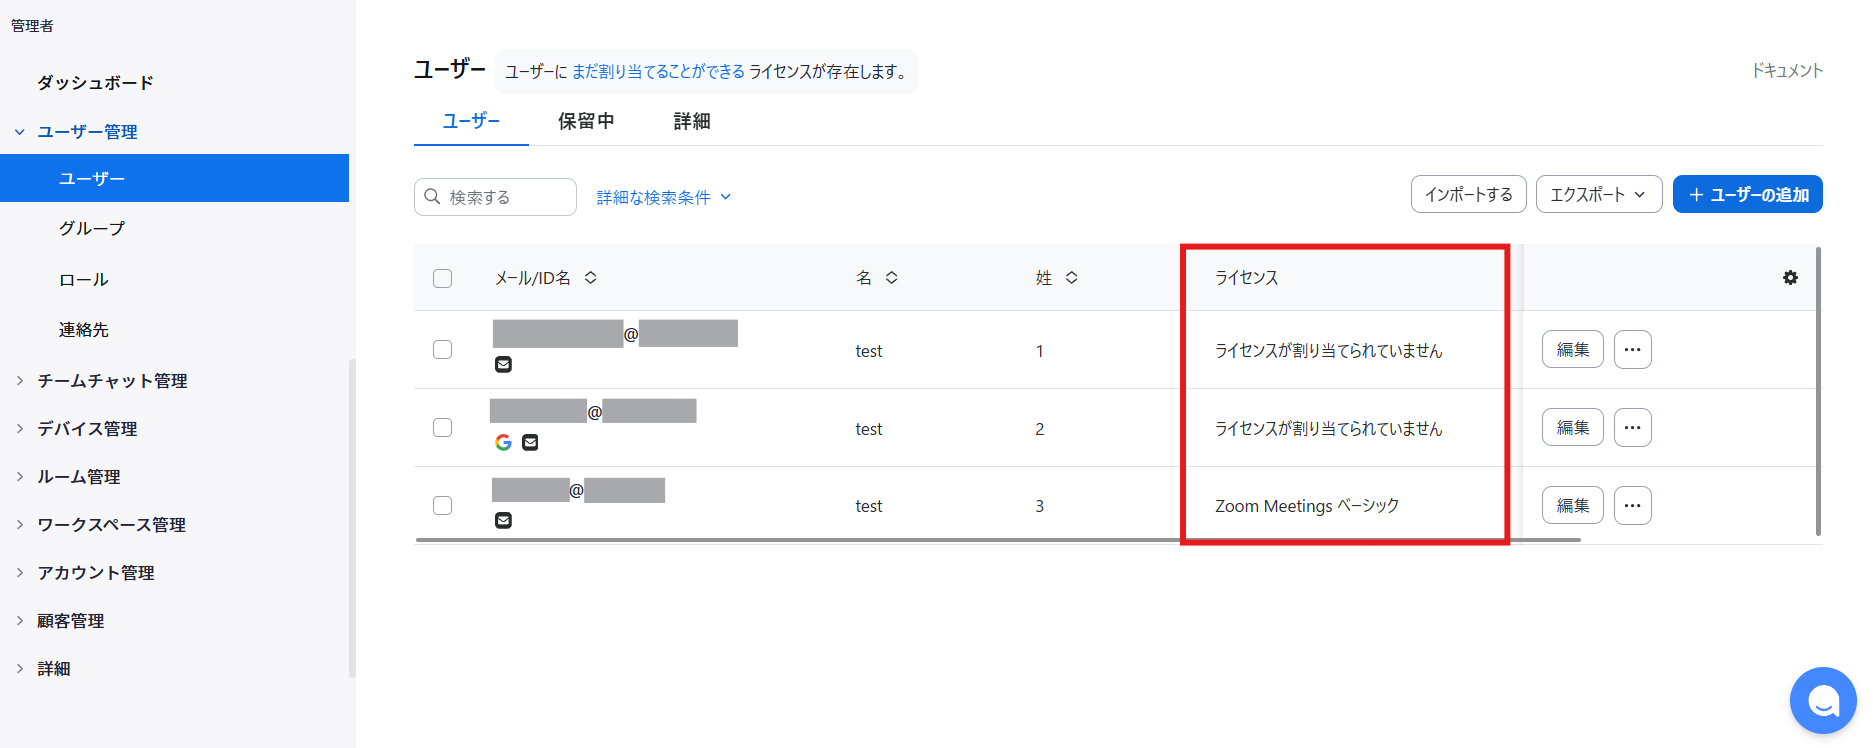
Task: Focus the 検索する search field
Action: coord(495,197)
